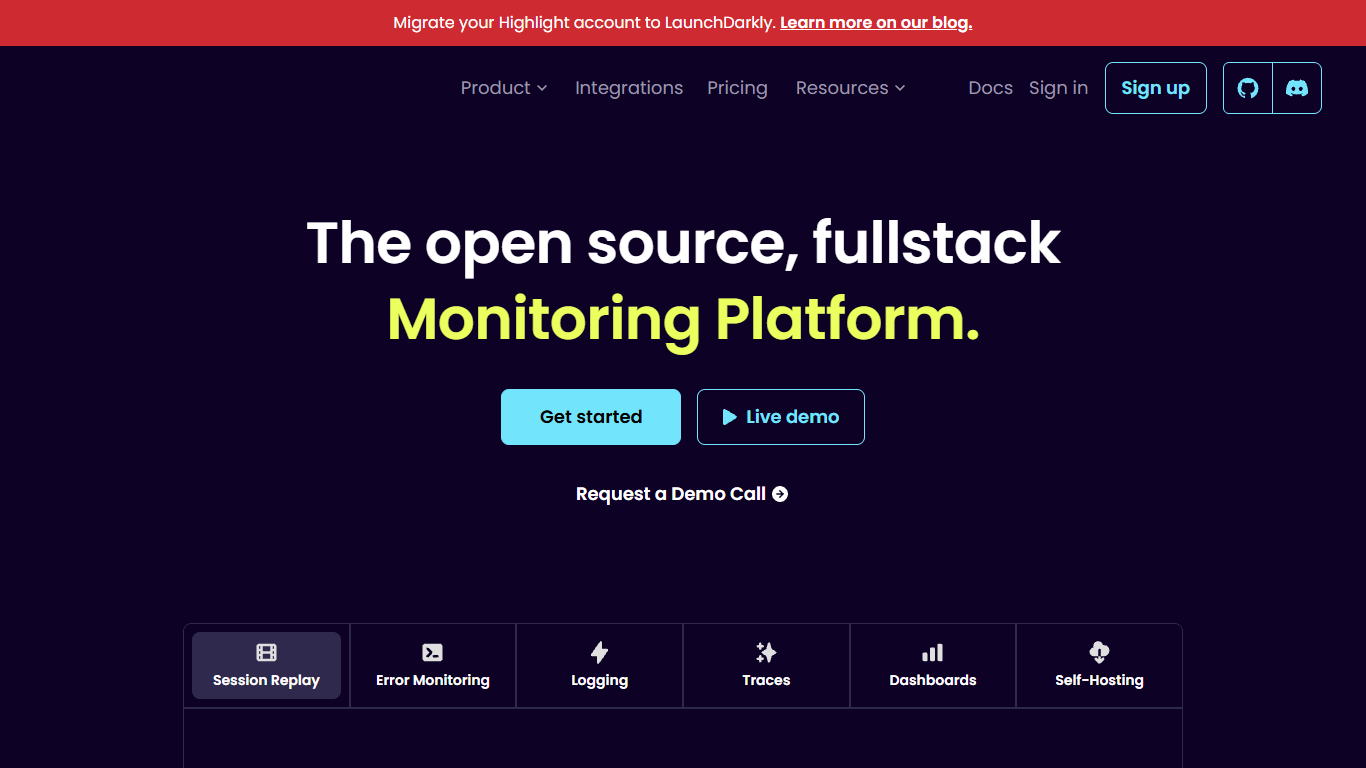
Task: Switch to the Error Monitoring tab label
Action: tap(433, 680)
